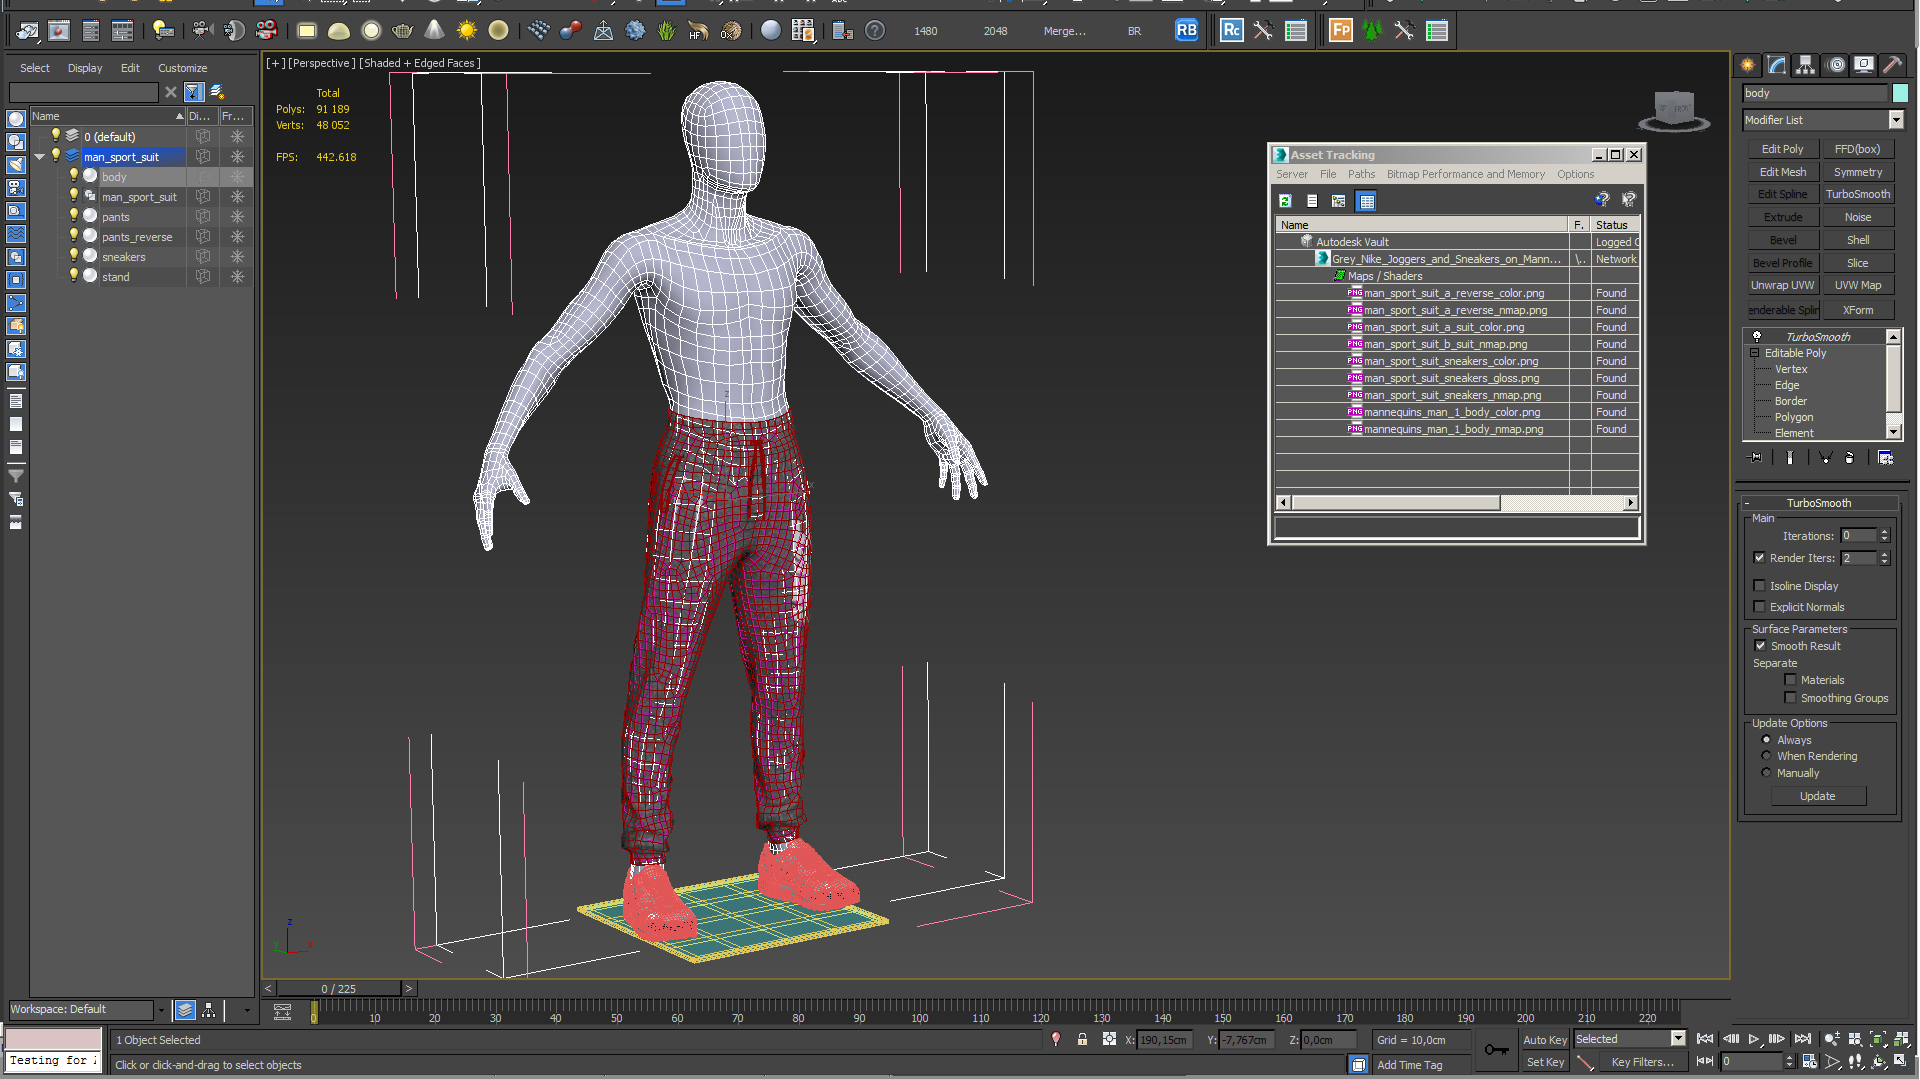The width and height of the screenshot is (1920, 1080).
Task: Collapse the TurboSmooth rollout header
Action: pos(1819,503)
